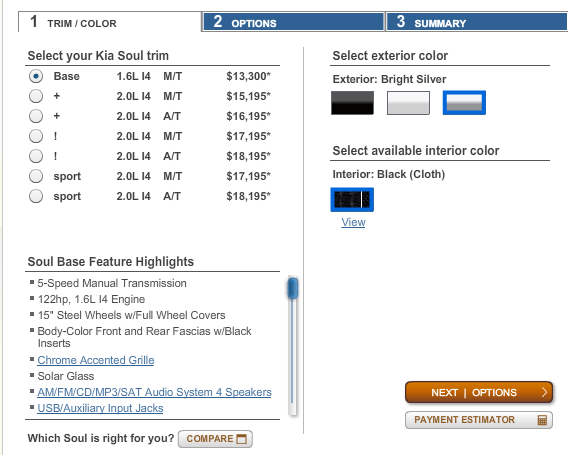Choose the black exterior color swatch
568x455 pixels.
click(352, 103)
